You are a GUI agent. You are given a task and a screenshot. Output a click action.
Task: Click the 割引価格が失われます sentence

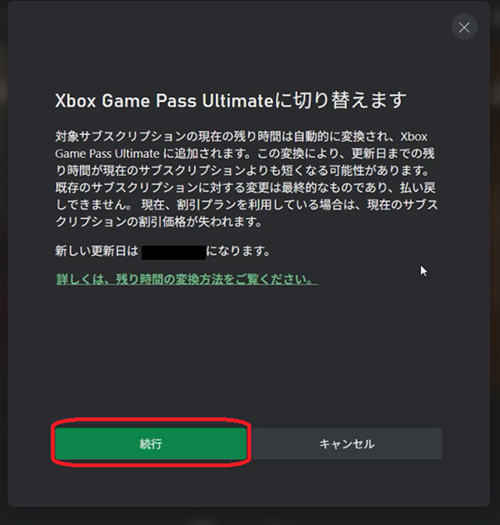159,222
